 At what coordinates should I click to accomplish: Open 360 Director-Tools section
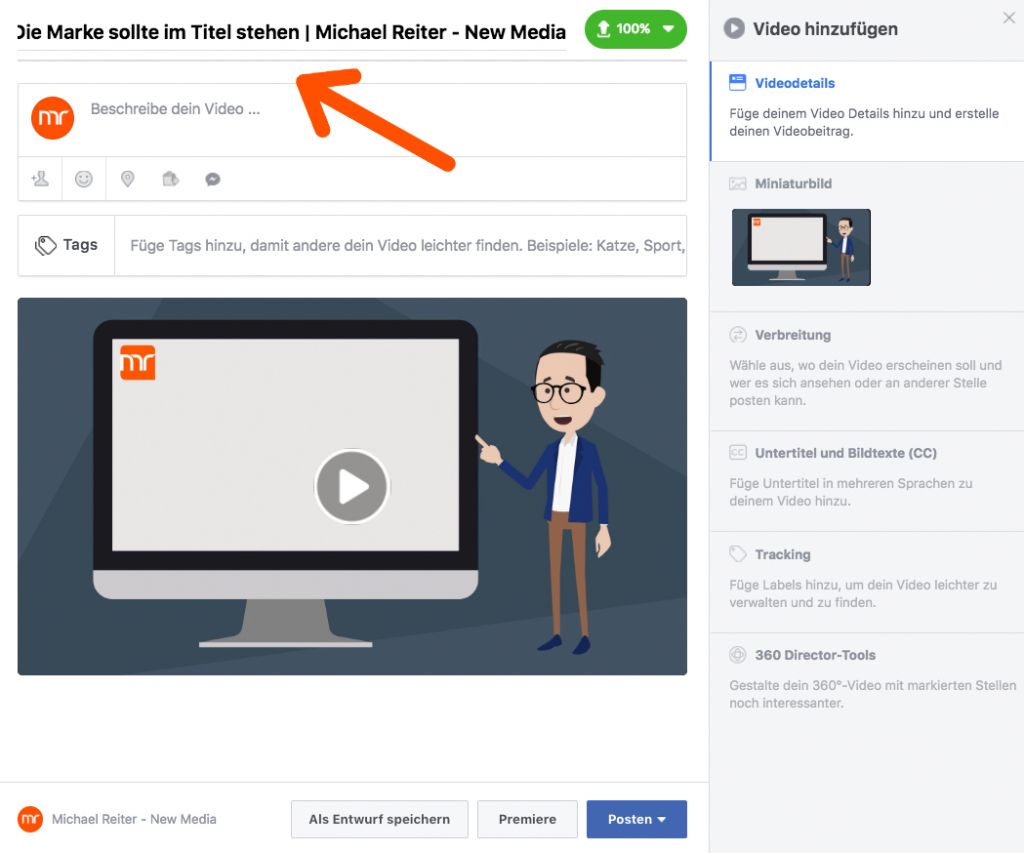(814, 655)
